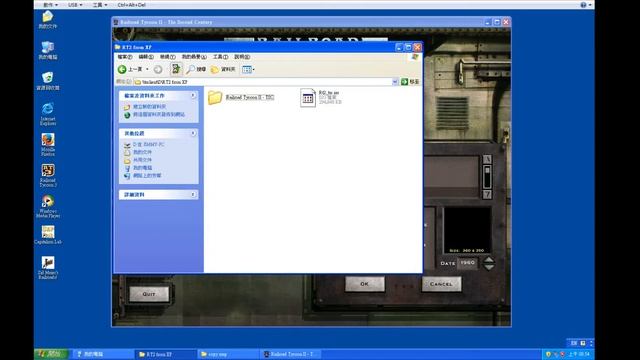This screenshot has width=640, height=360.
Task: Toggle the Folders pane in the toolbar
Action: click(223, 70)
